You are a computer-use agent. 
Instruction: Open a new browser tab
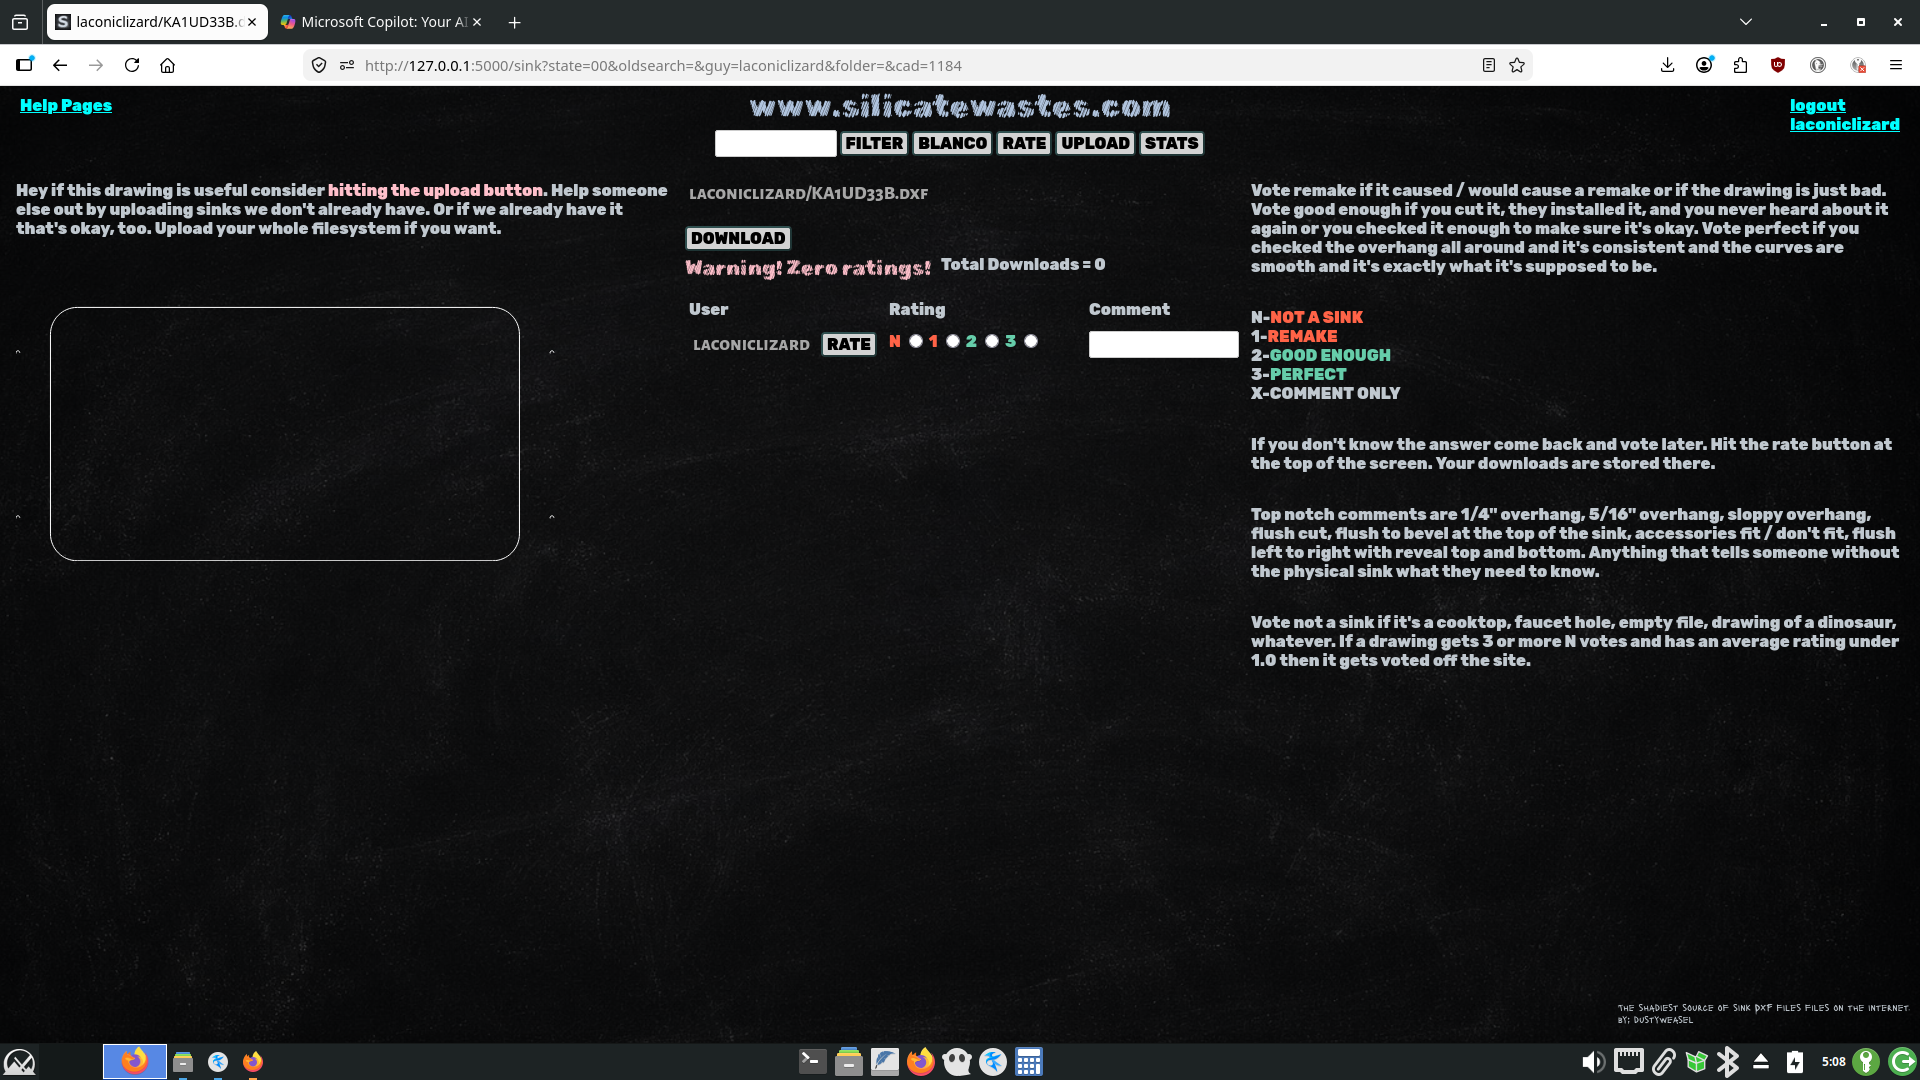515,22
